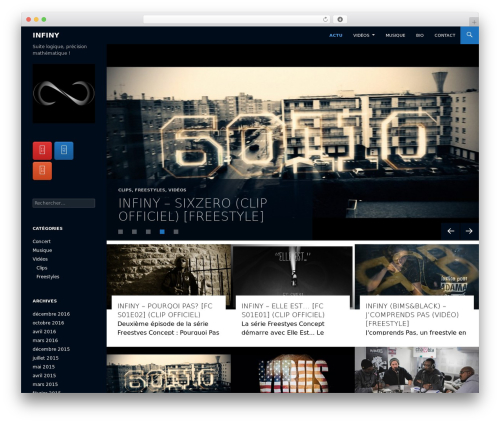The height and width of the screenshot is (423, 500).
Task: Open the juillet 2015 archive
Action: tap(46, 358)
